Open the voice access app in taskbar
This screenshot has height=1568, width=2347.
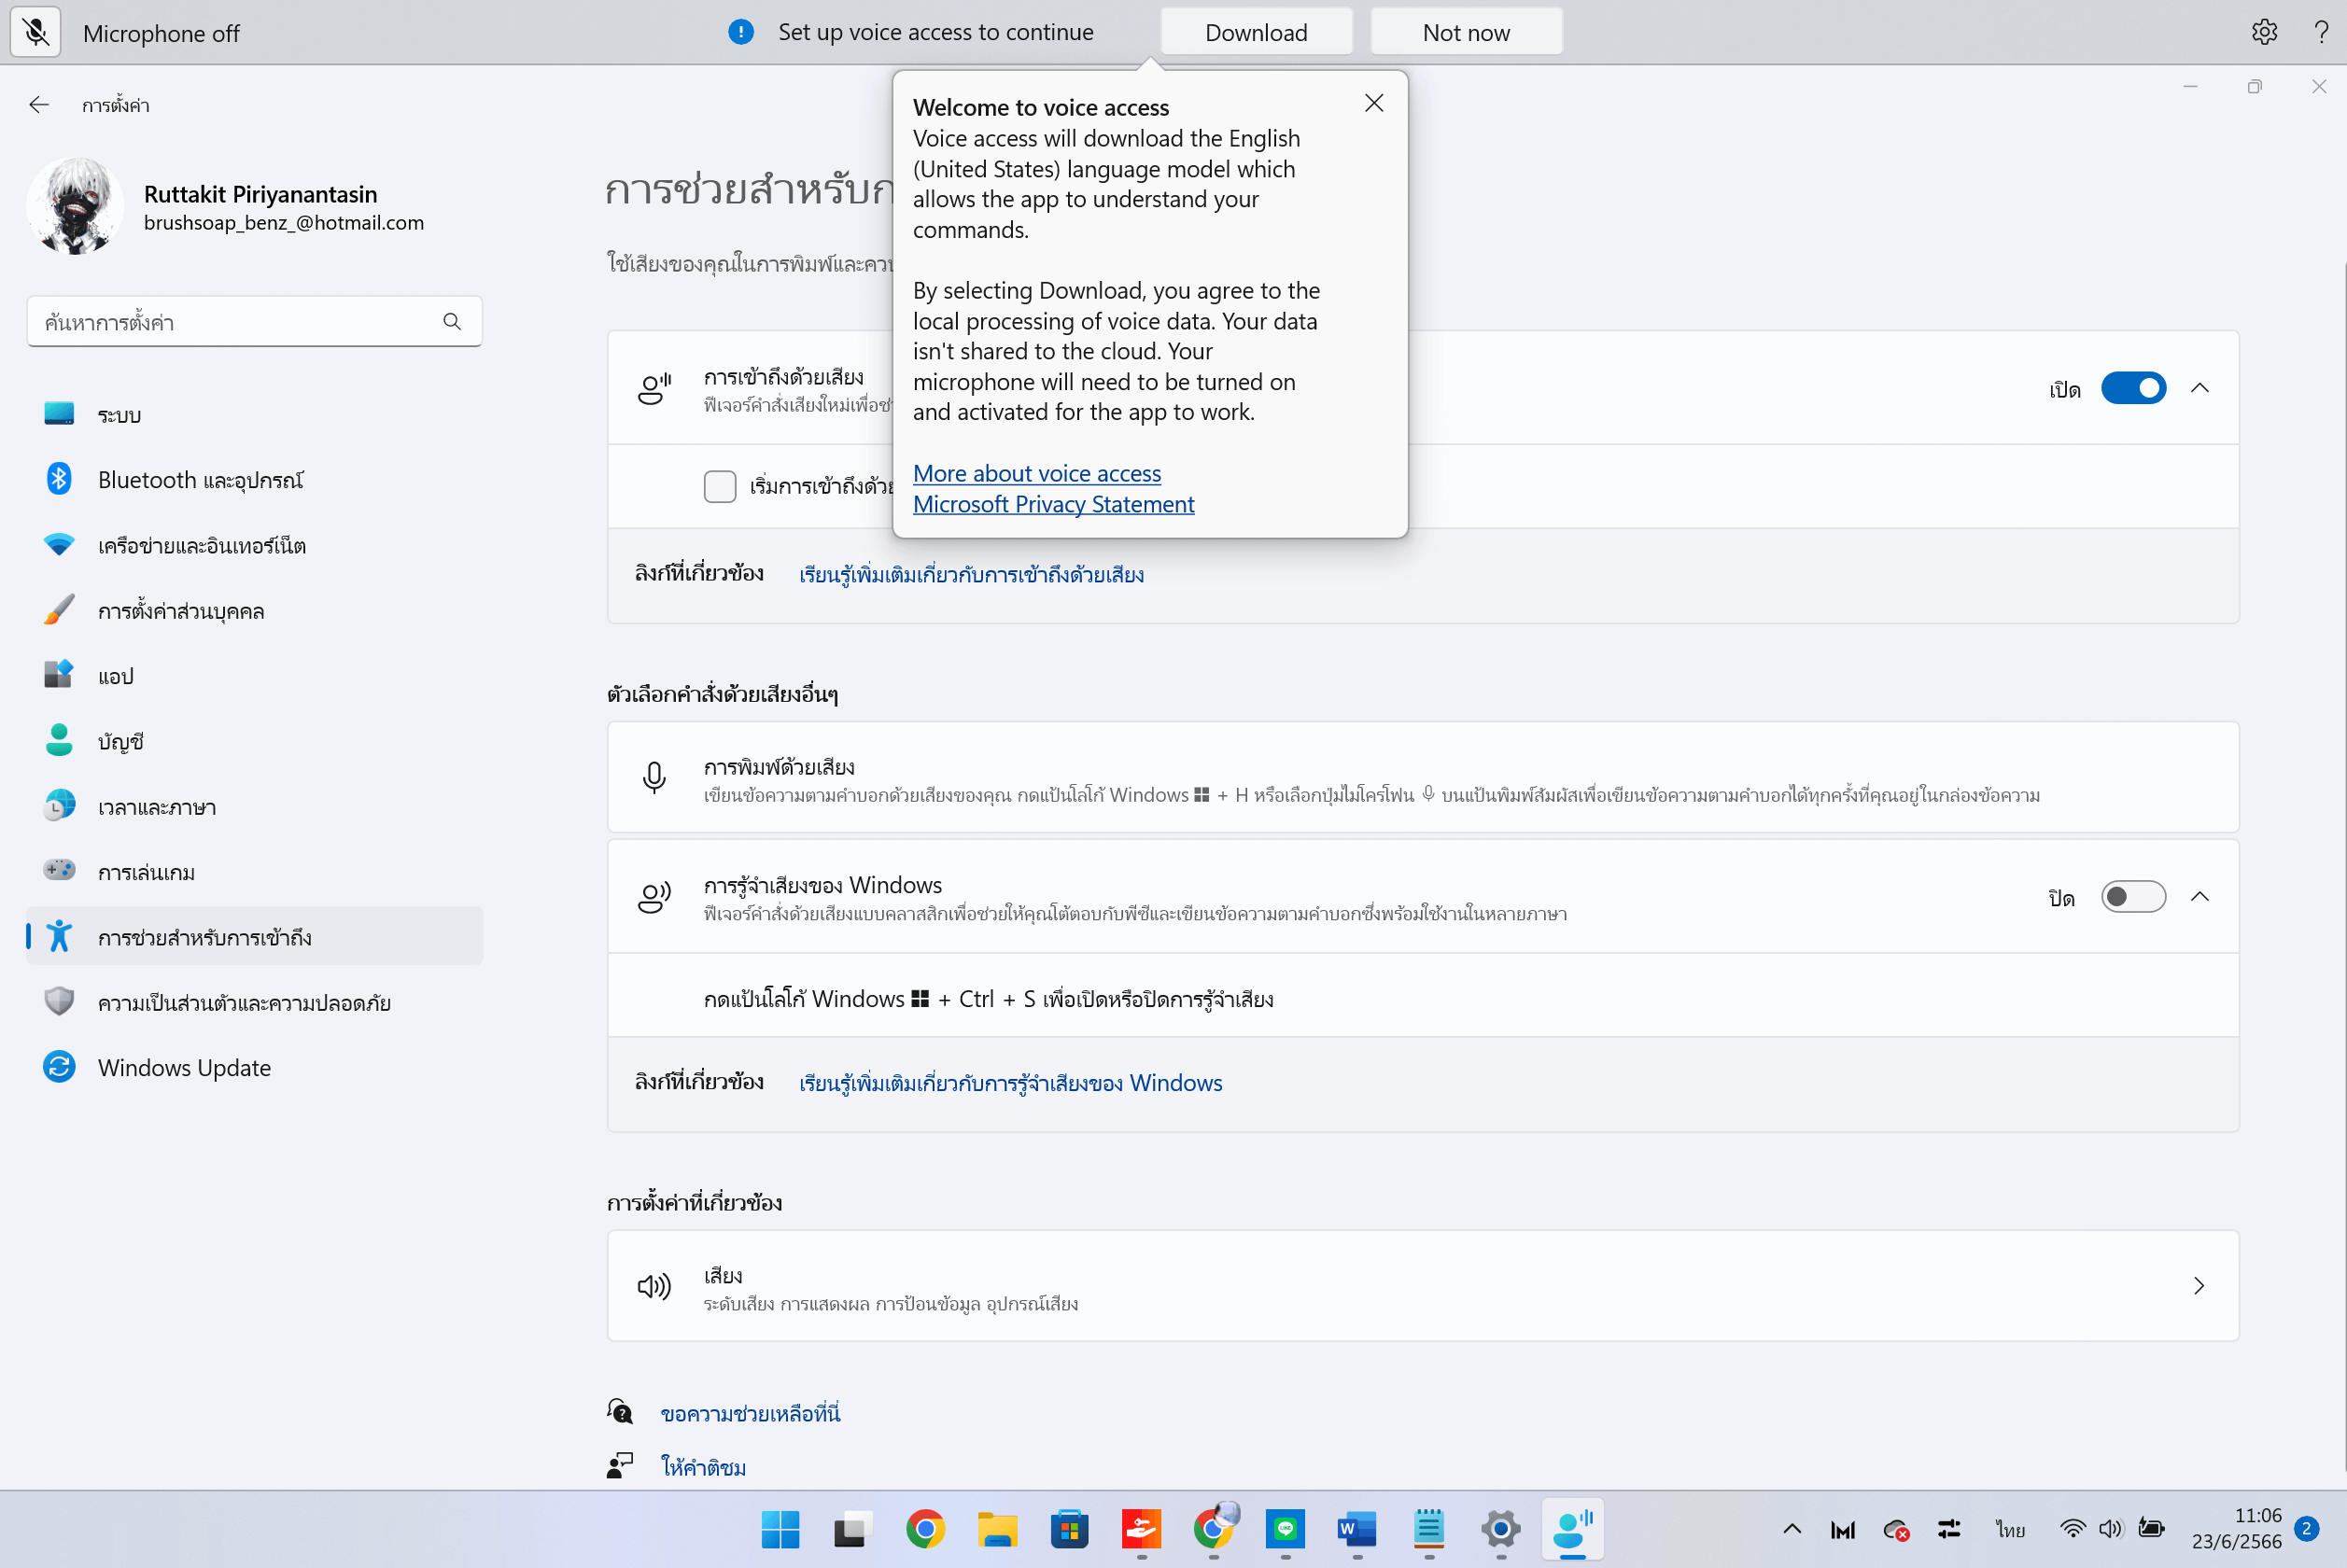[1572, 1528]
